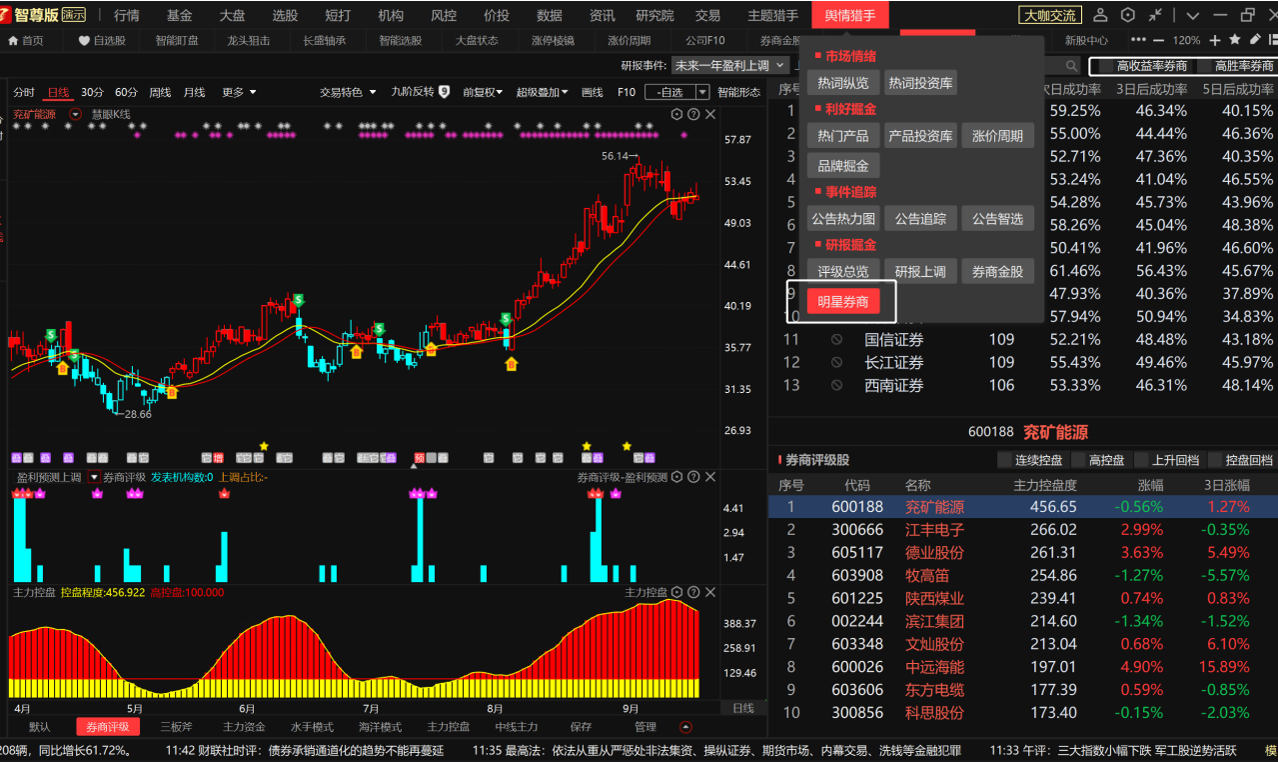This screenshot has width=1278, height=762.
Task: Click the 江丰电子 stock name
Action: (x=935, y=530)
